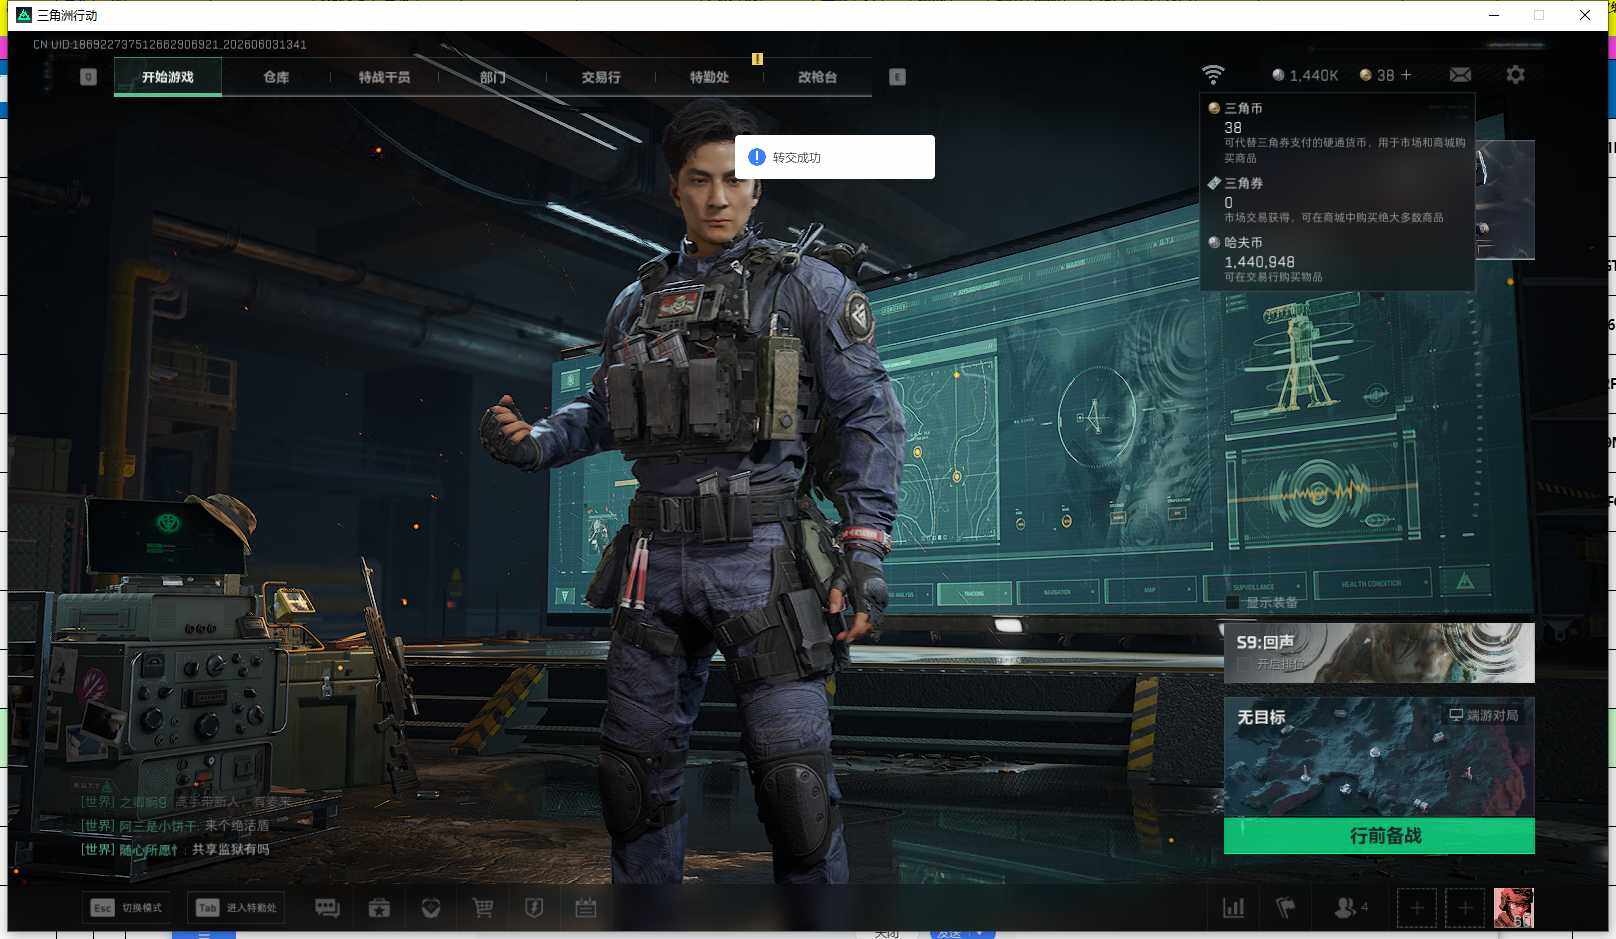
Task: Switch to the 仓库 tab
Action: pos(276,77)
